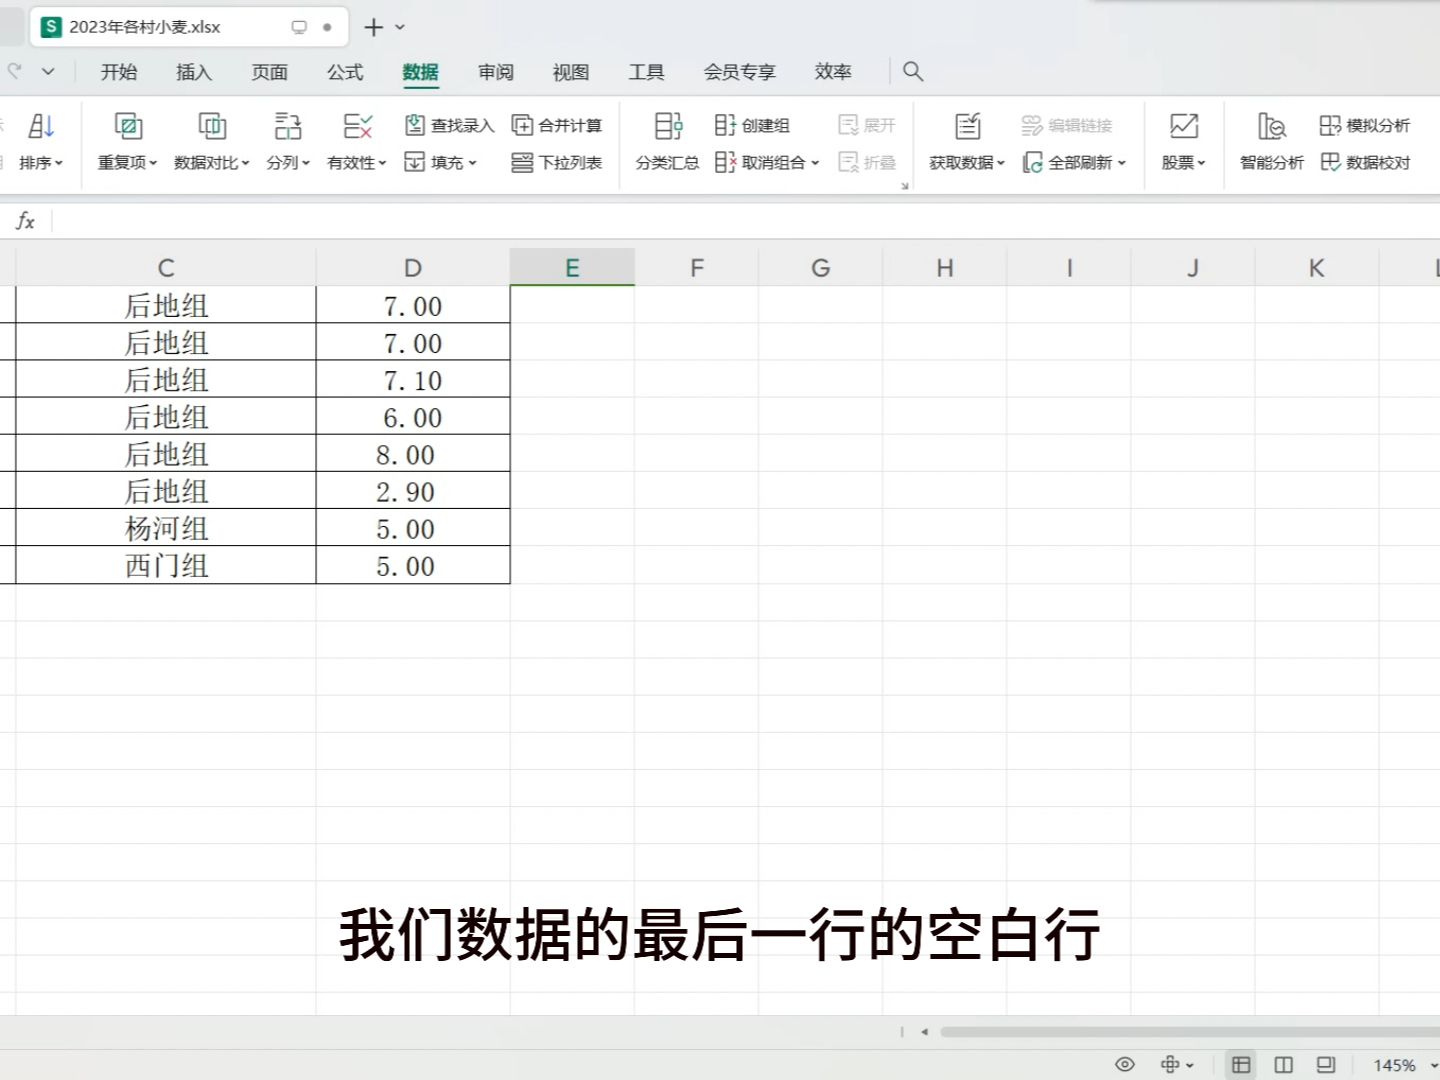Viewport: 1440px width, 1080px height.
Task: Click Consolidate (合并计算) button
Action: [557, 125]
